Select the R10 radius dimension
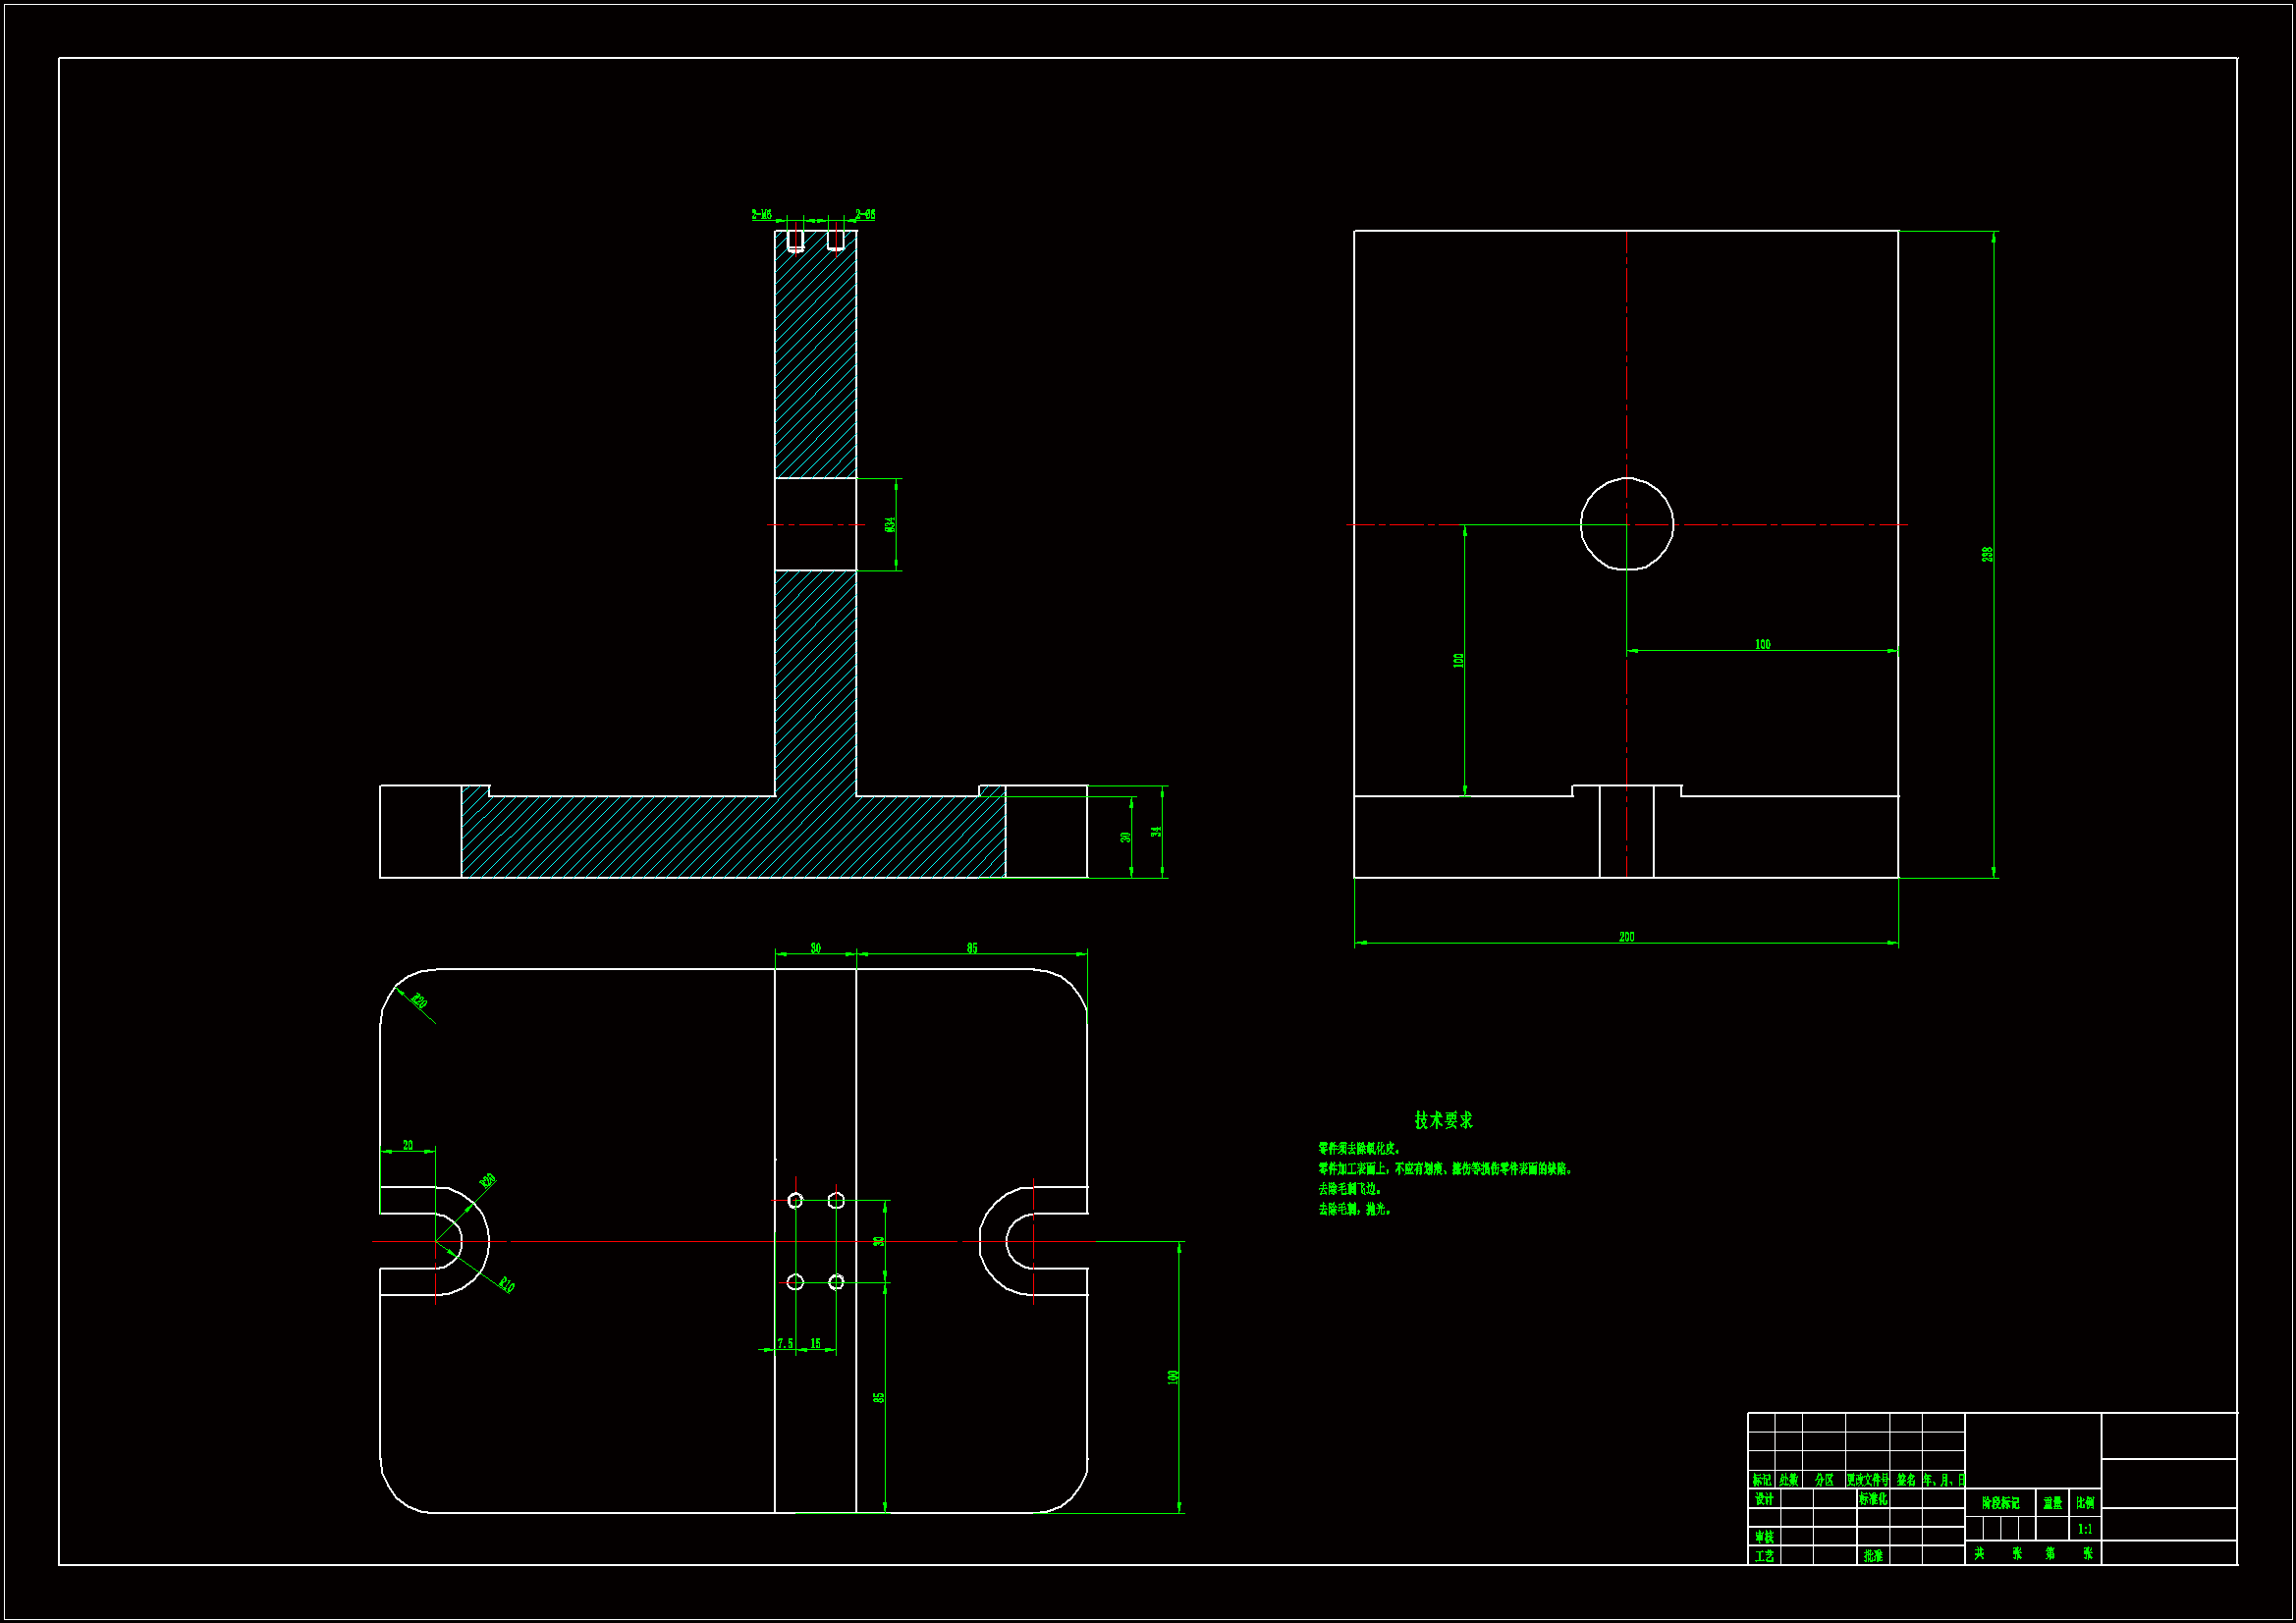Screen dimensions: 2296x1623 (x=506, y=1285)
